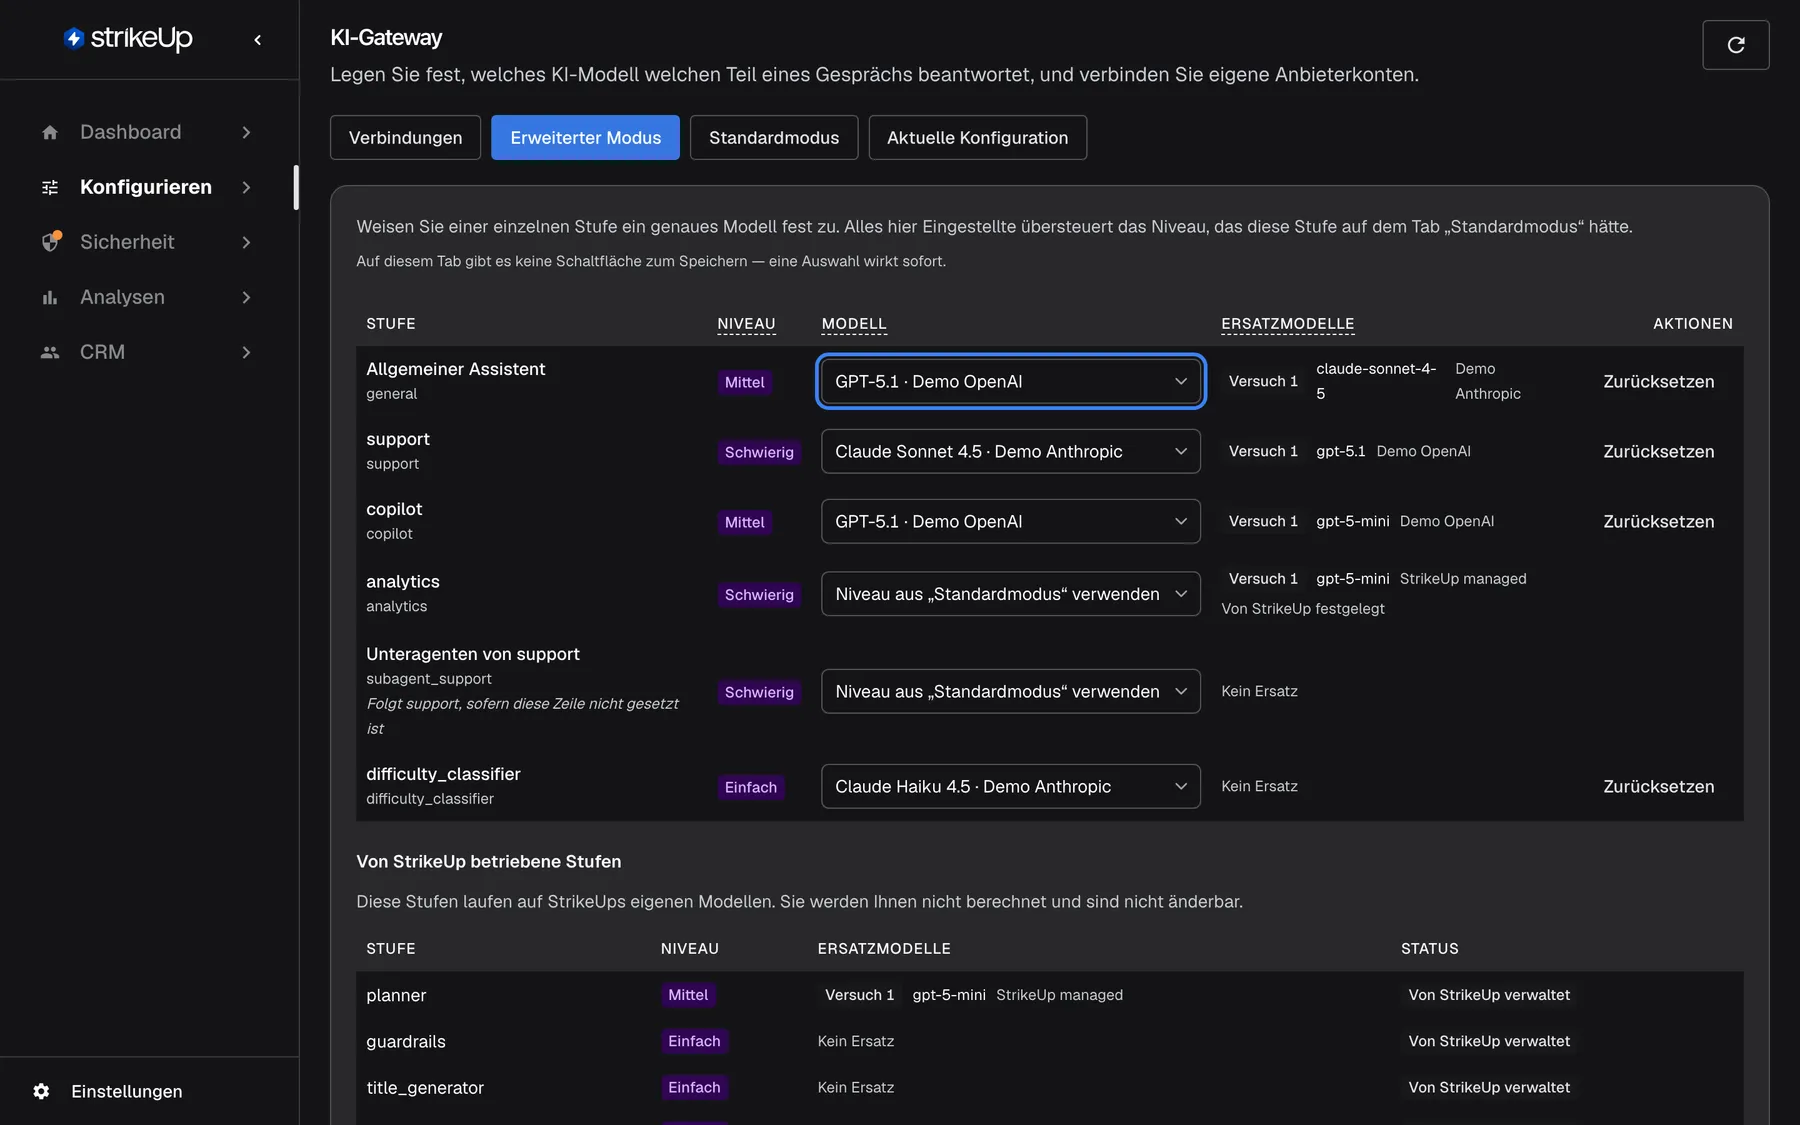Open the model dropdown for analytics row
Screen dimensions: 1800x1125
pos(1011,594)
